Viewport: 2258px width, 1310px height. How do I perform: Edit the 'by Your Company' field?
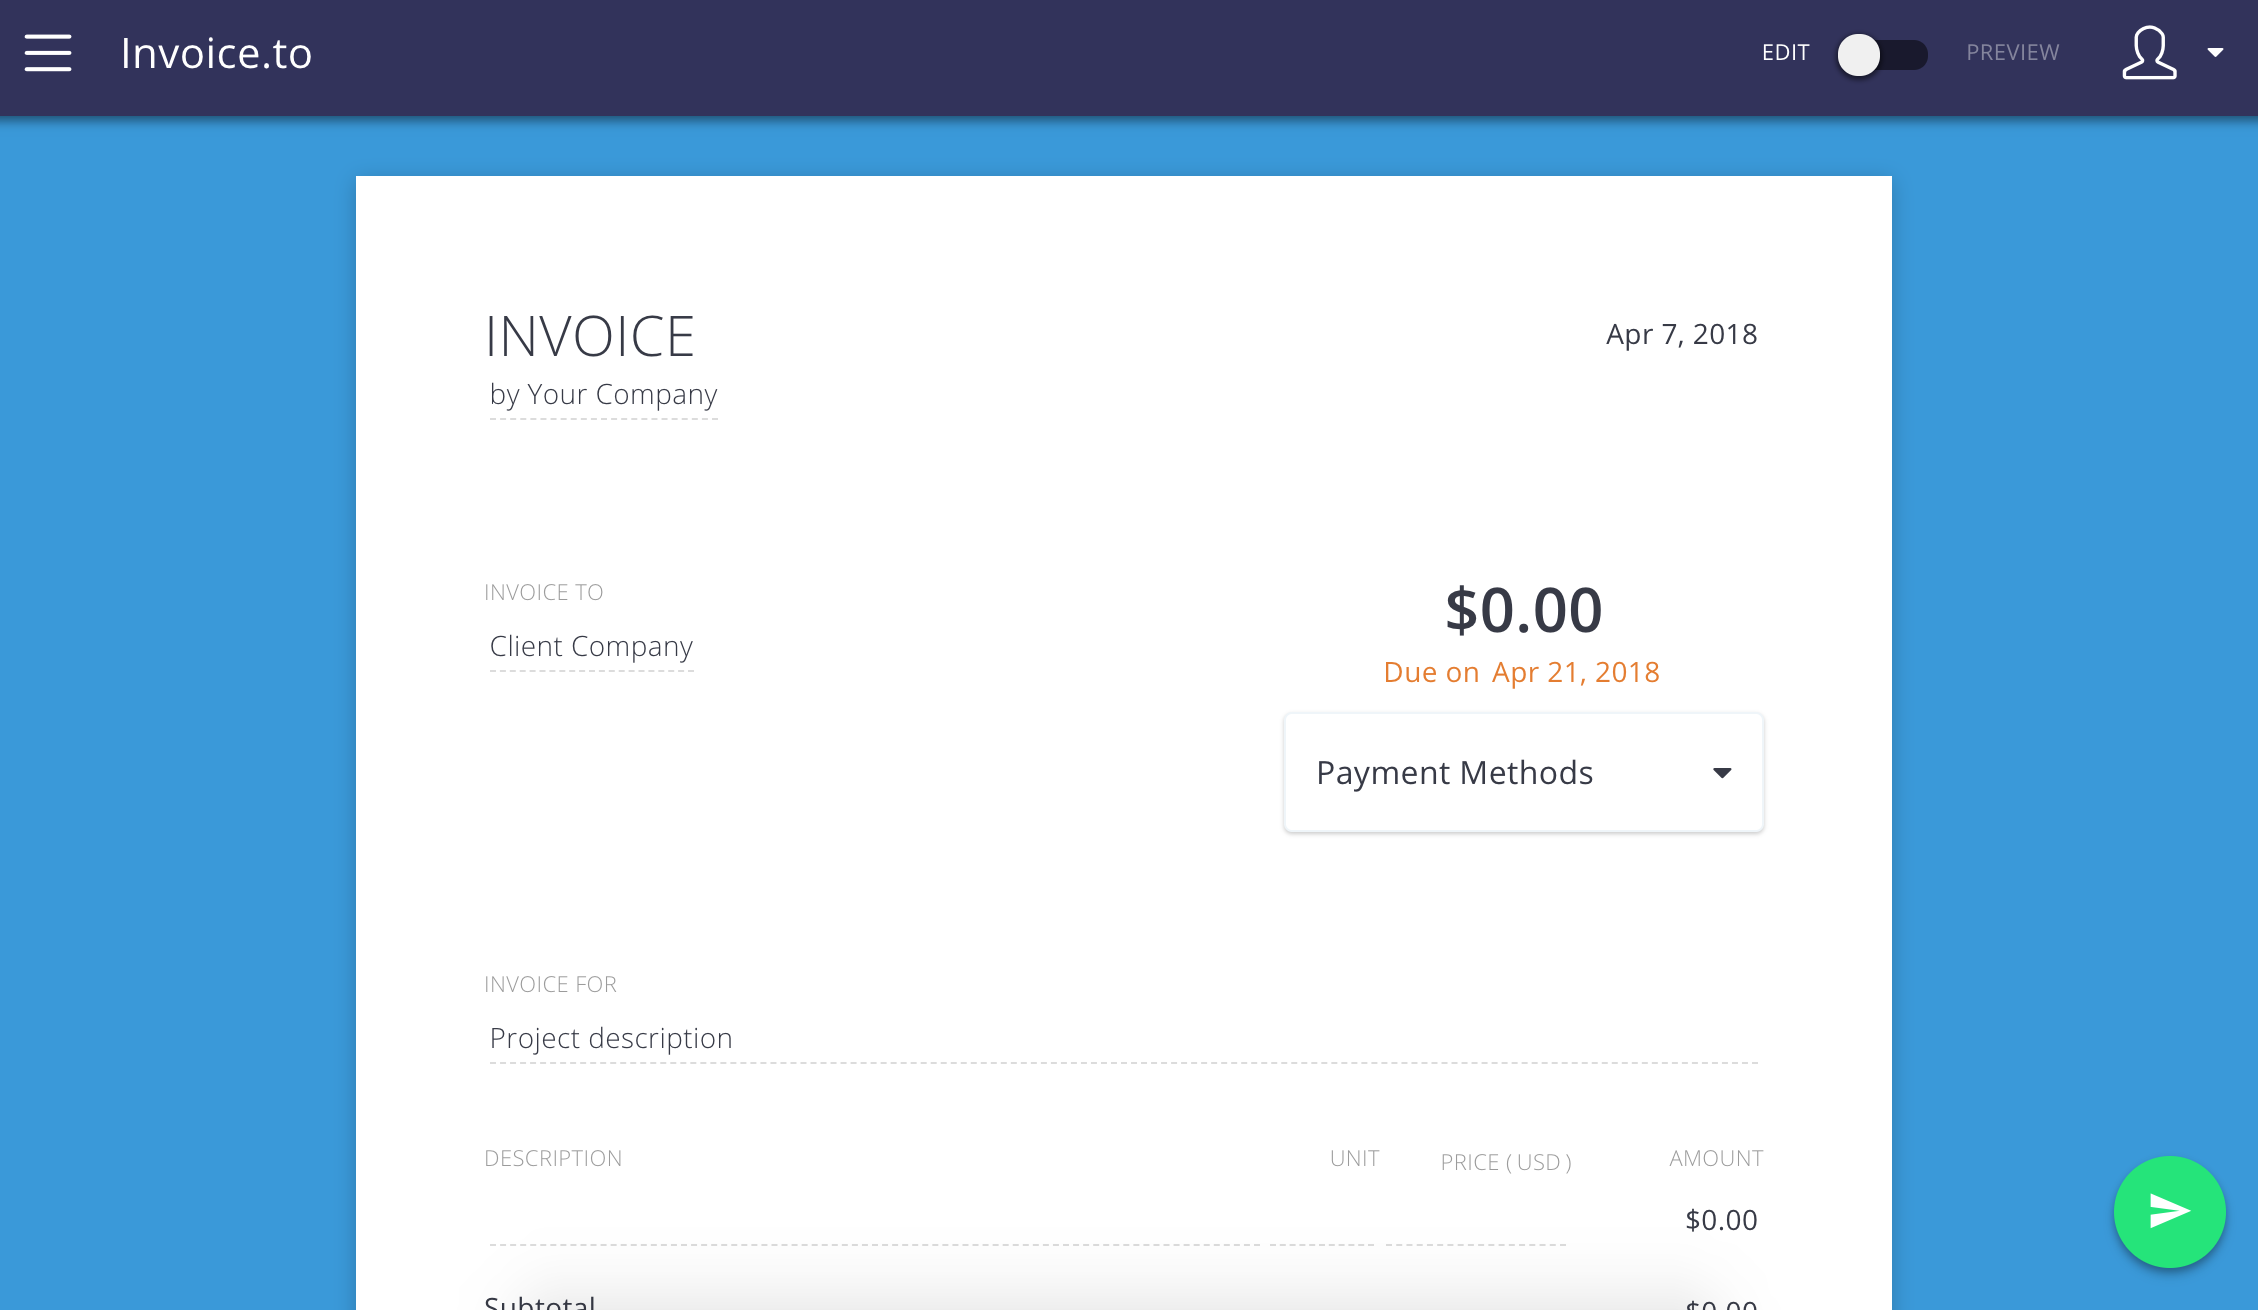tap(603, 395)
